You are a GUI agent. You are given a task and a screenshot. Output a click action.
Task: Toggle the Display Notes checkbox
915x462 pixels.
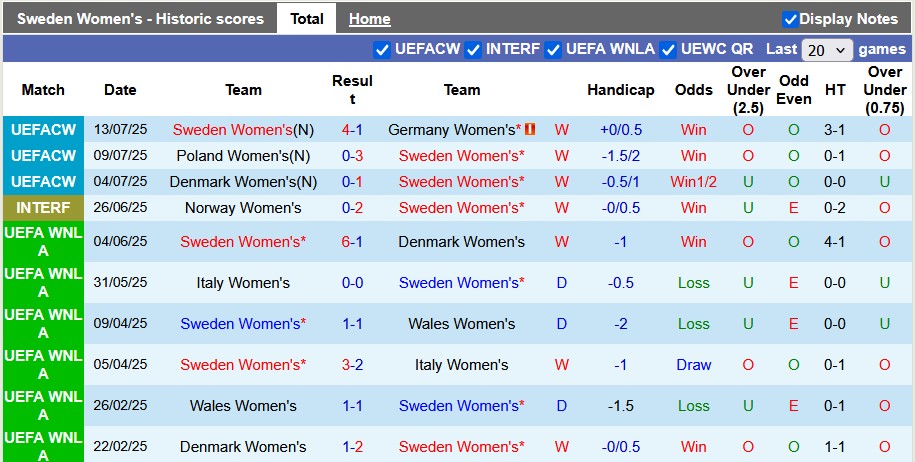(x=790, y=19)
